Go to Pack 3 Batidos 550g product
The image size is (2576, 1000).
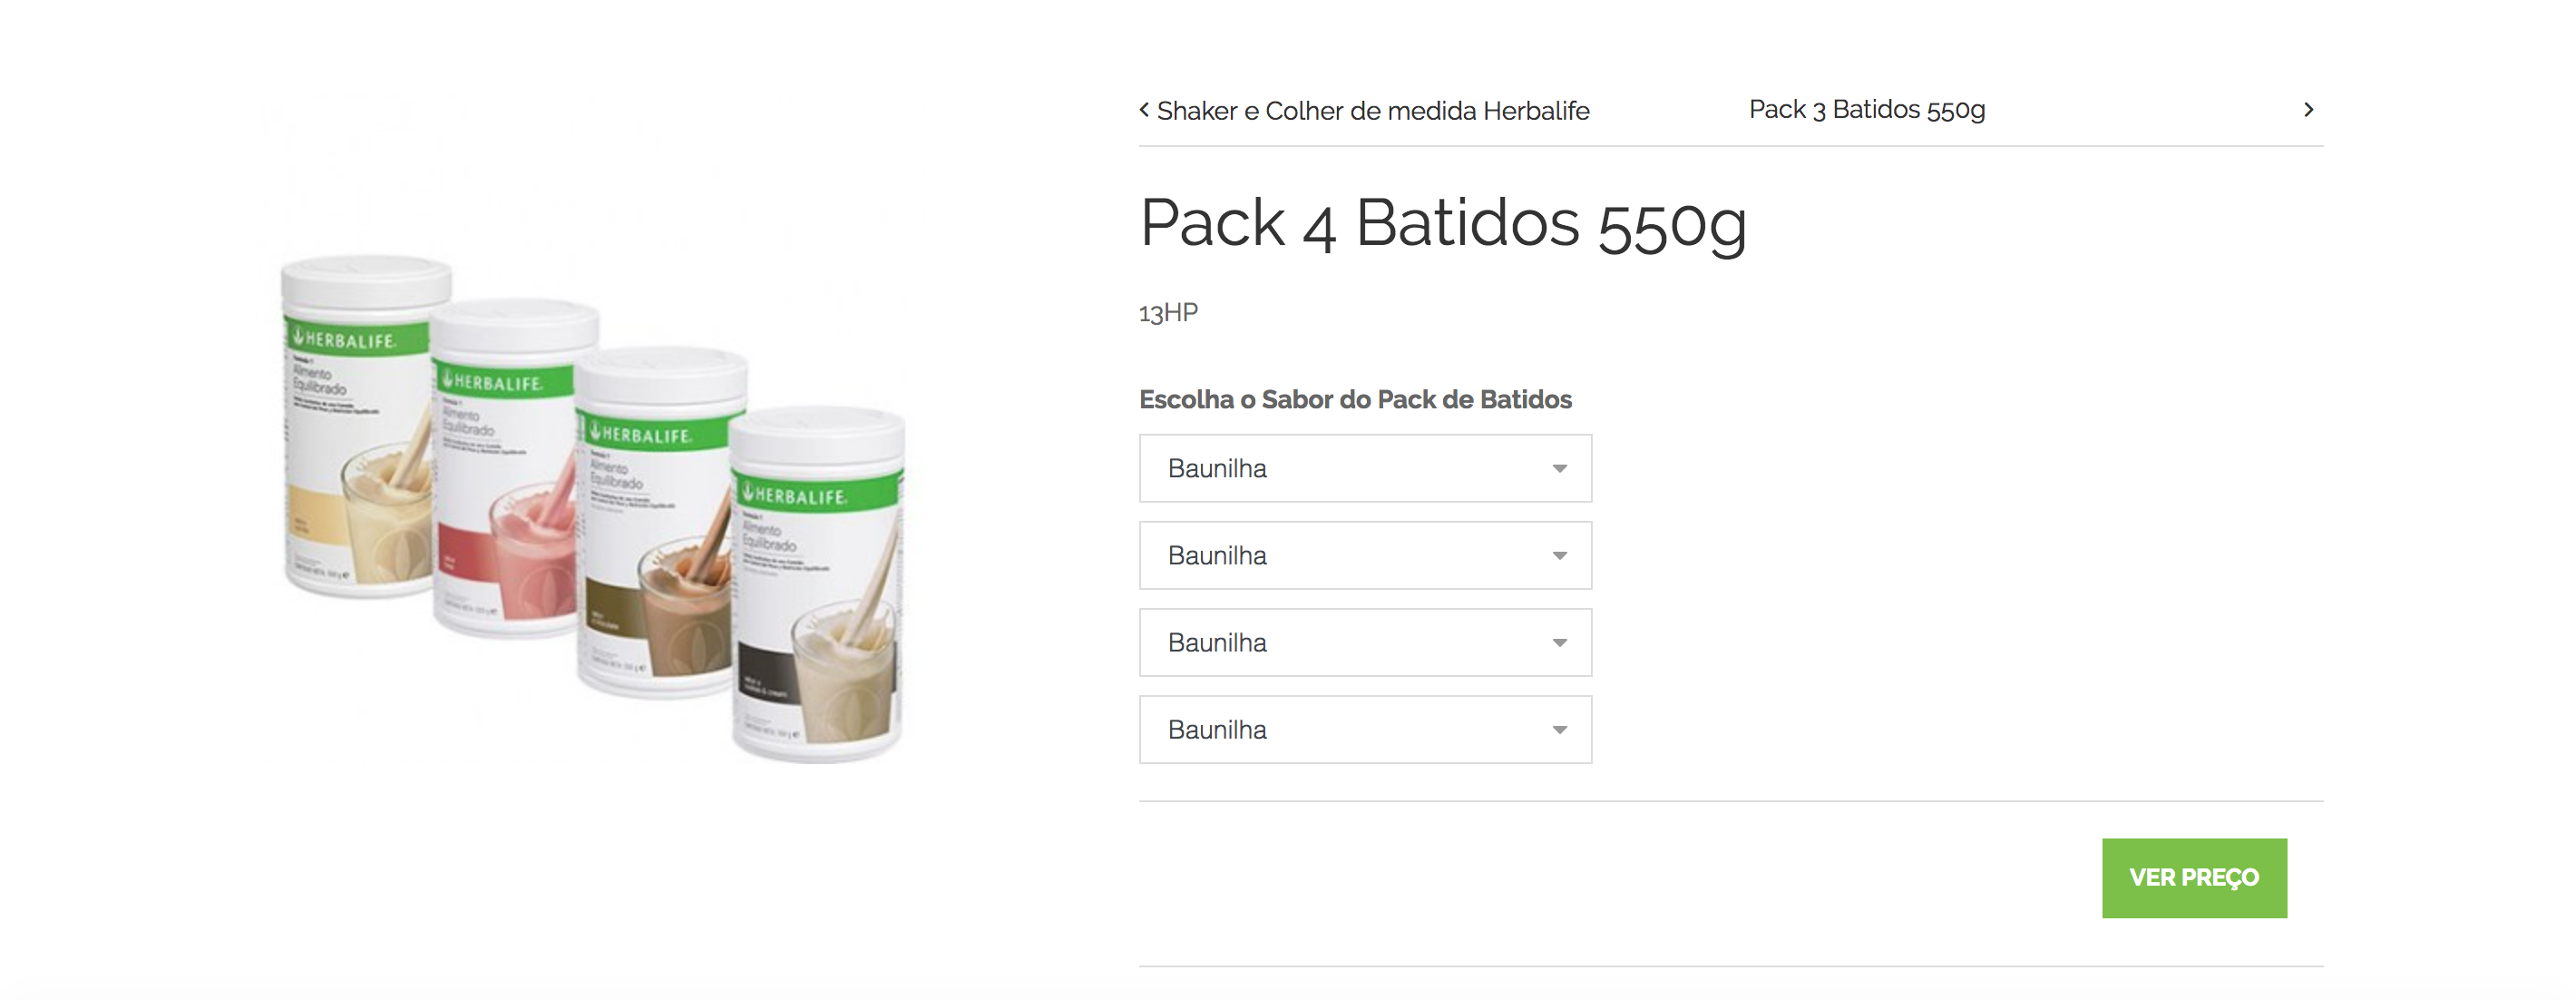[1866, 110]
